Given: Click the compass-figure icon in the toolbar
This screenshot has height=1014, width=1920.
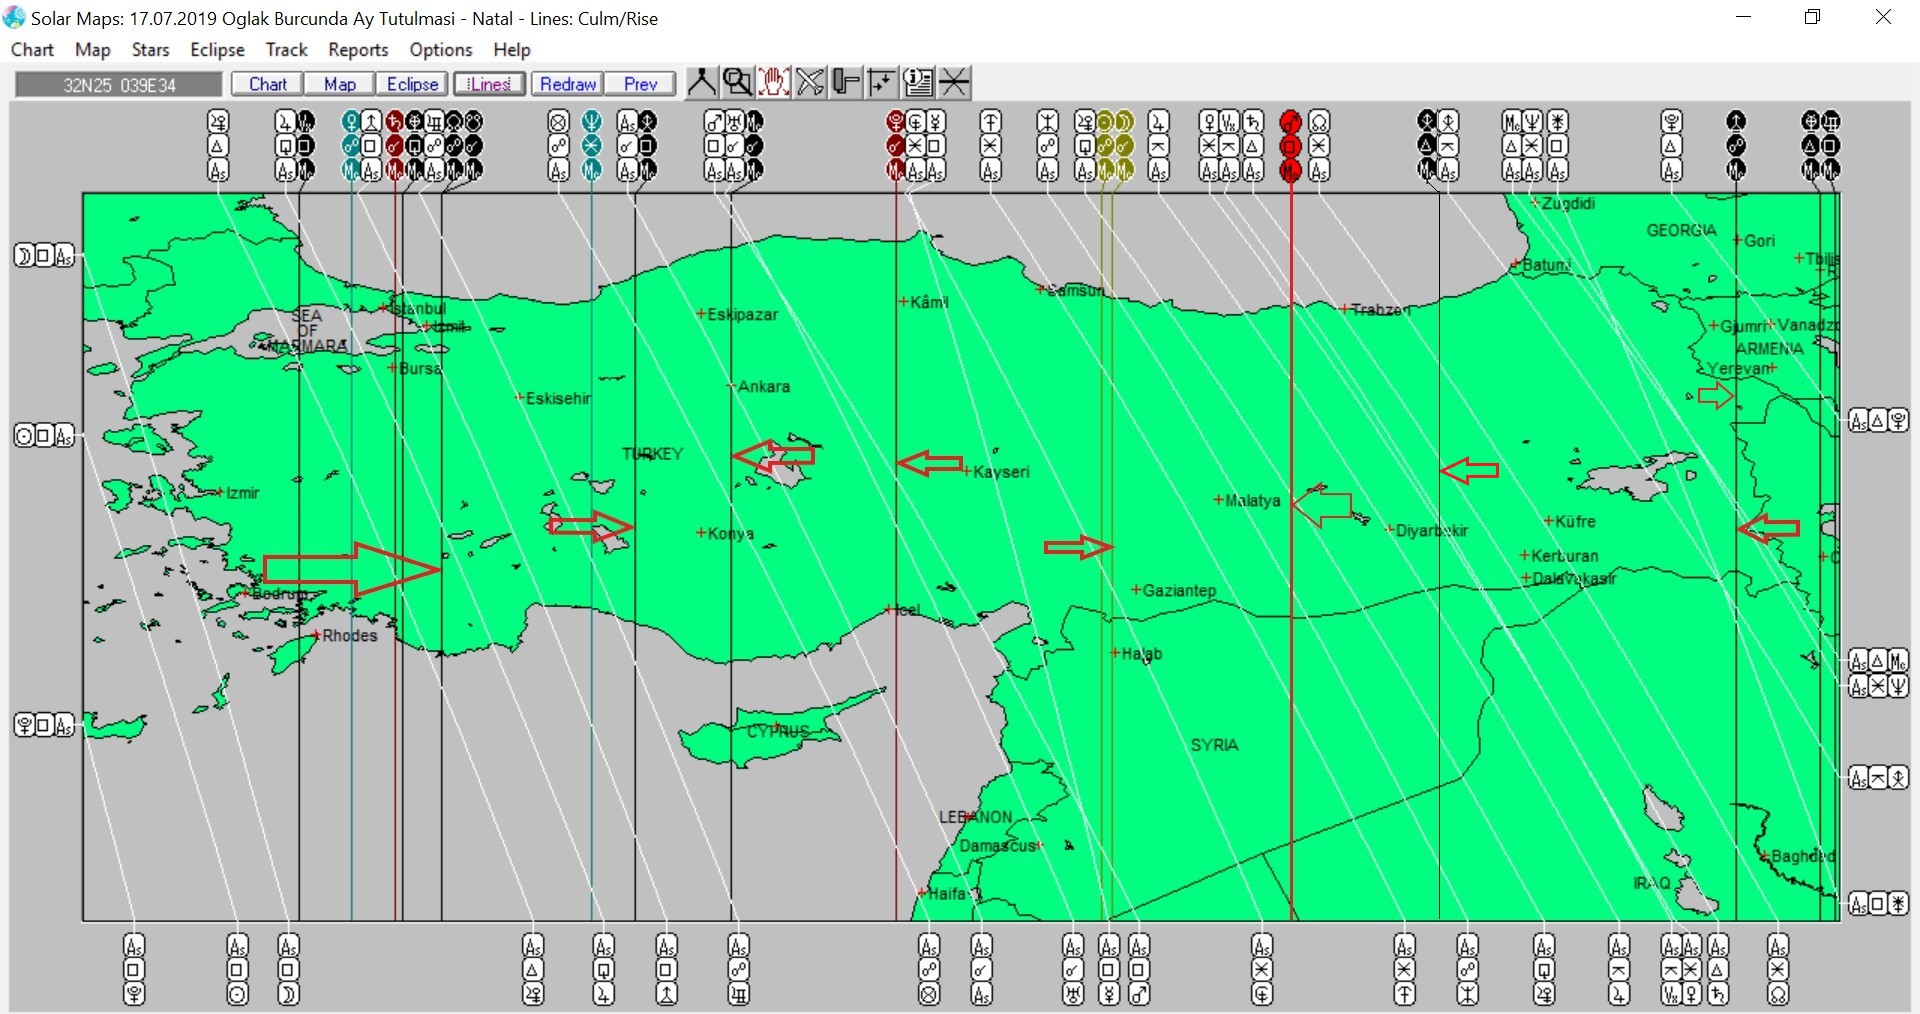Looking at the screenshot, I should pos(701,83).
